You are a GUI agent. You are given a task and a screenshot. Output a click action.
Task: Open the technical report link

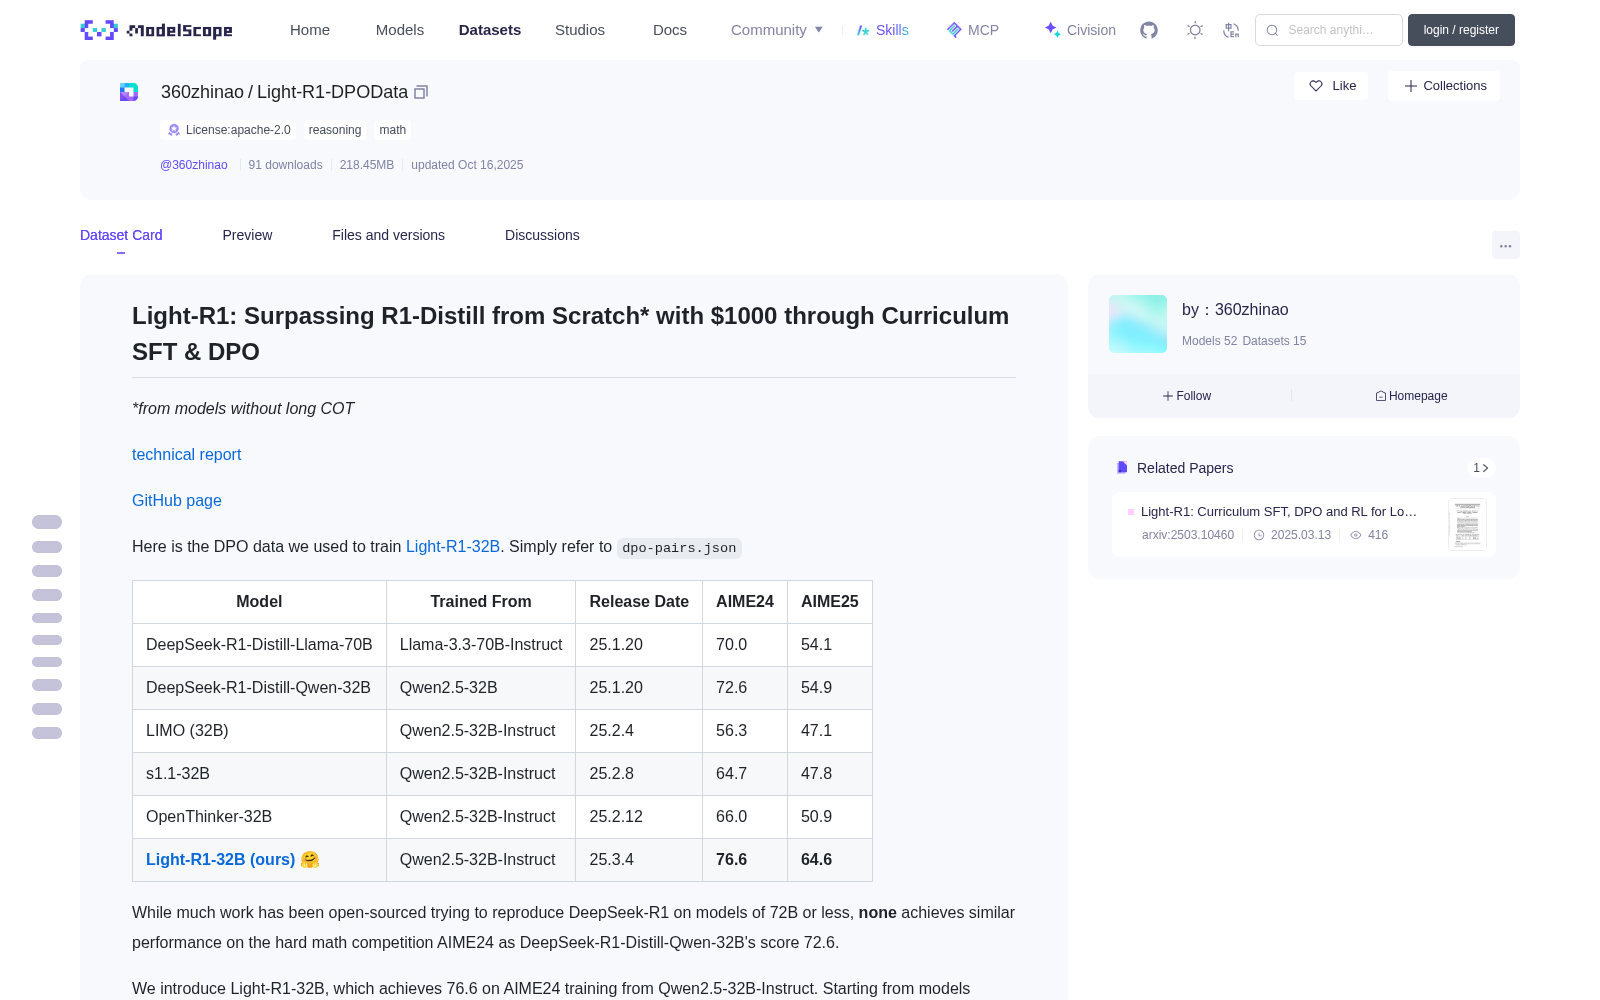[186, 454]
